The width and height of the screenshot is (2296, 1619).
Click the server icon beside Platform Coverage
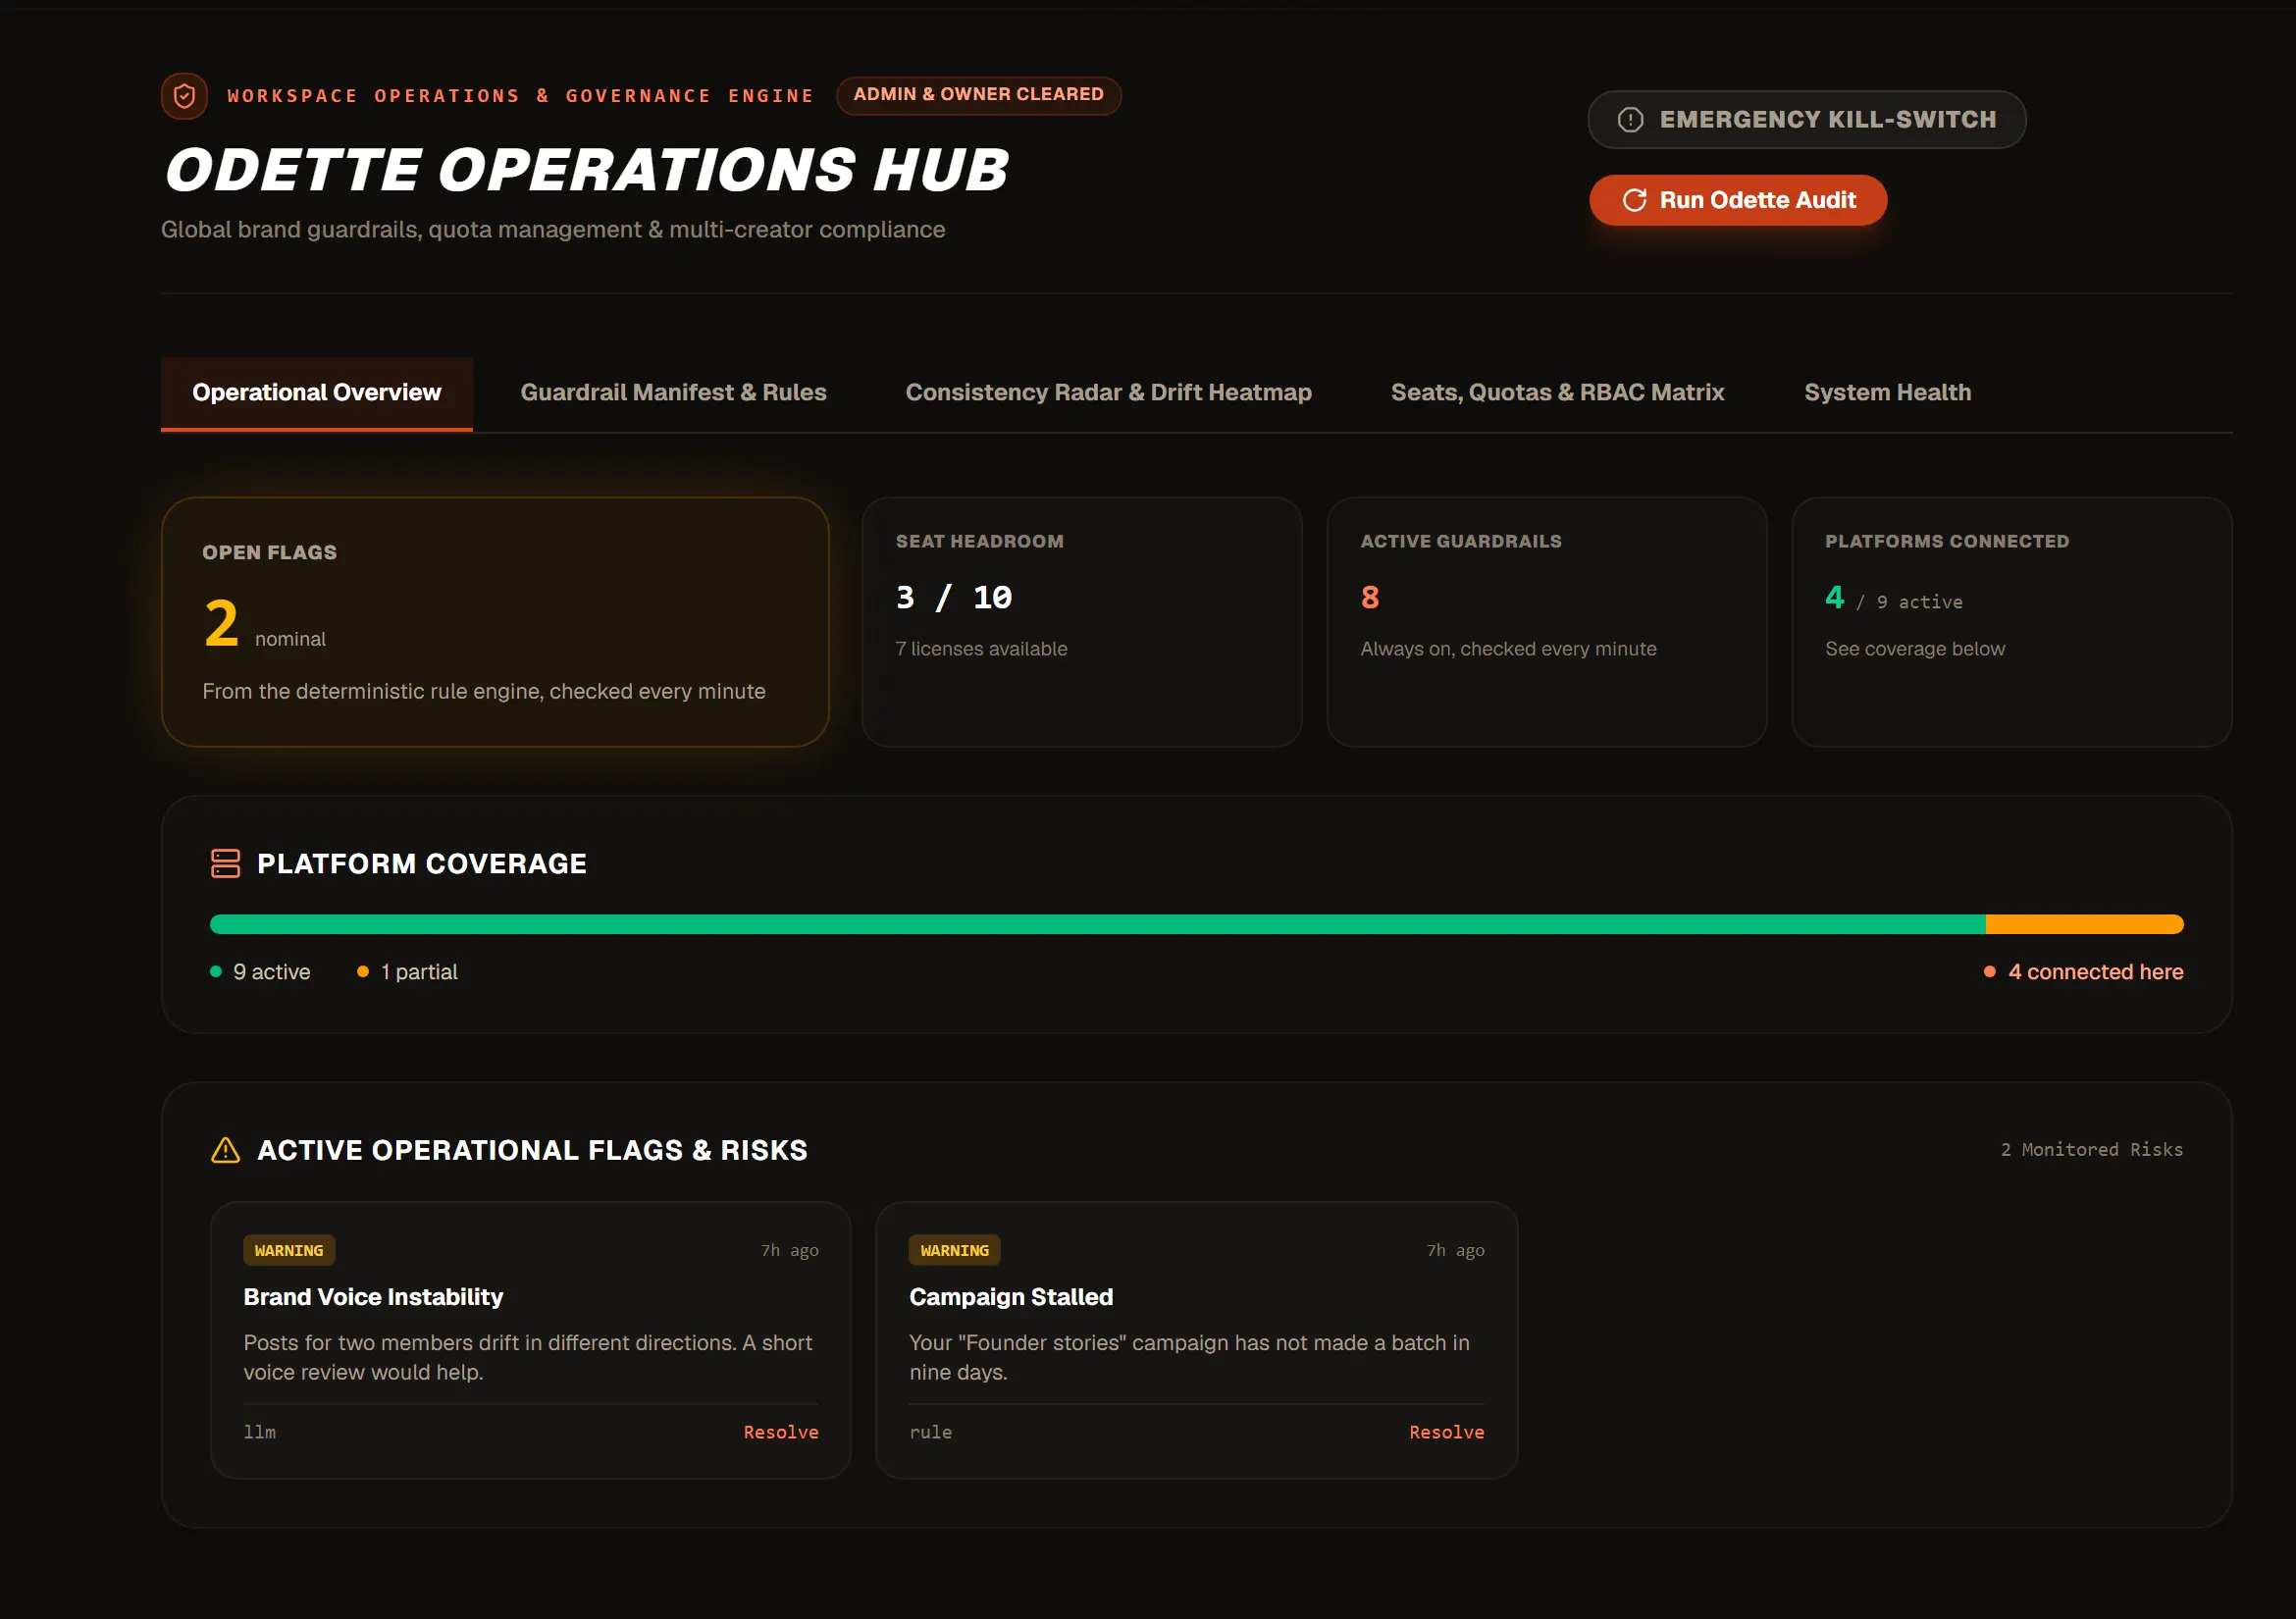[x=226, y=863]
